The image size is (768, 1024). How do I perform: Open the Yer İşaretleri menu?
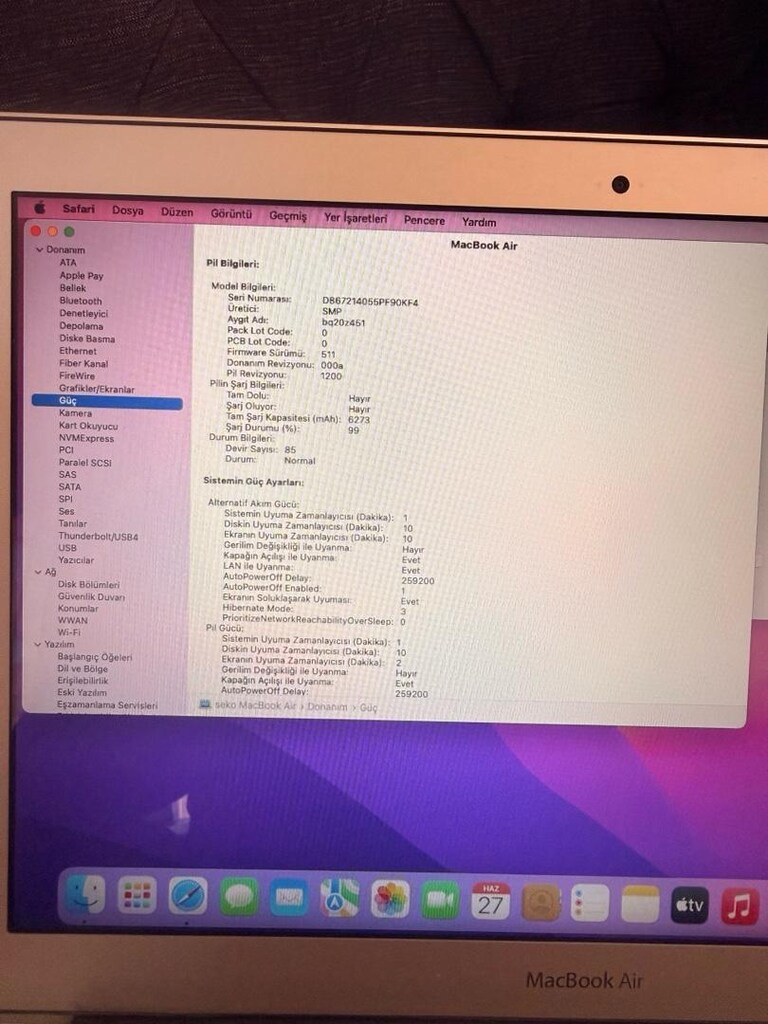tap(355, 218)
